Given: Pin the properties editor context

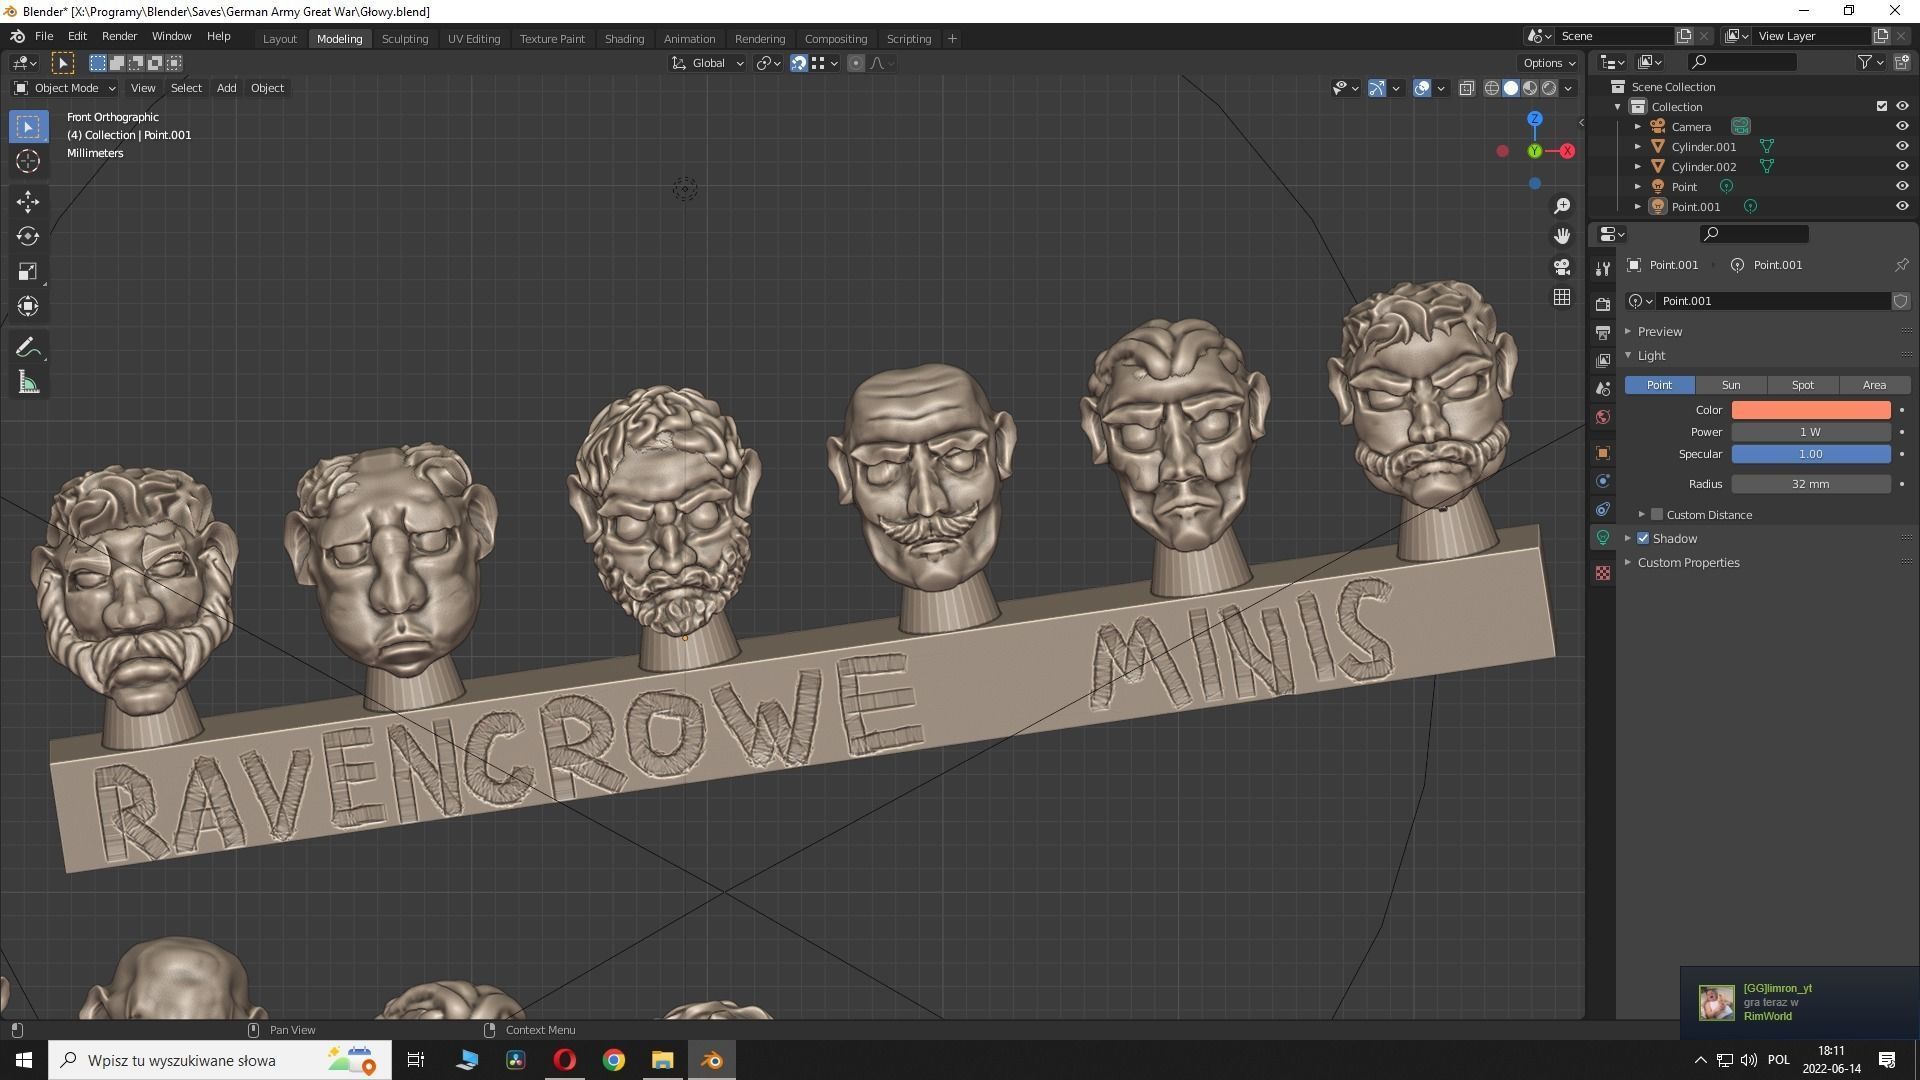Looking at the screenshot, I should coord(1901,265).
